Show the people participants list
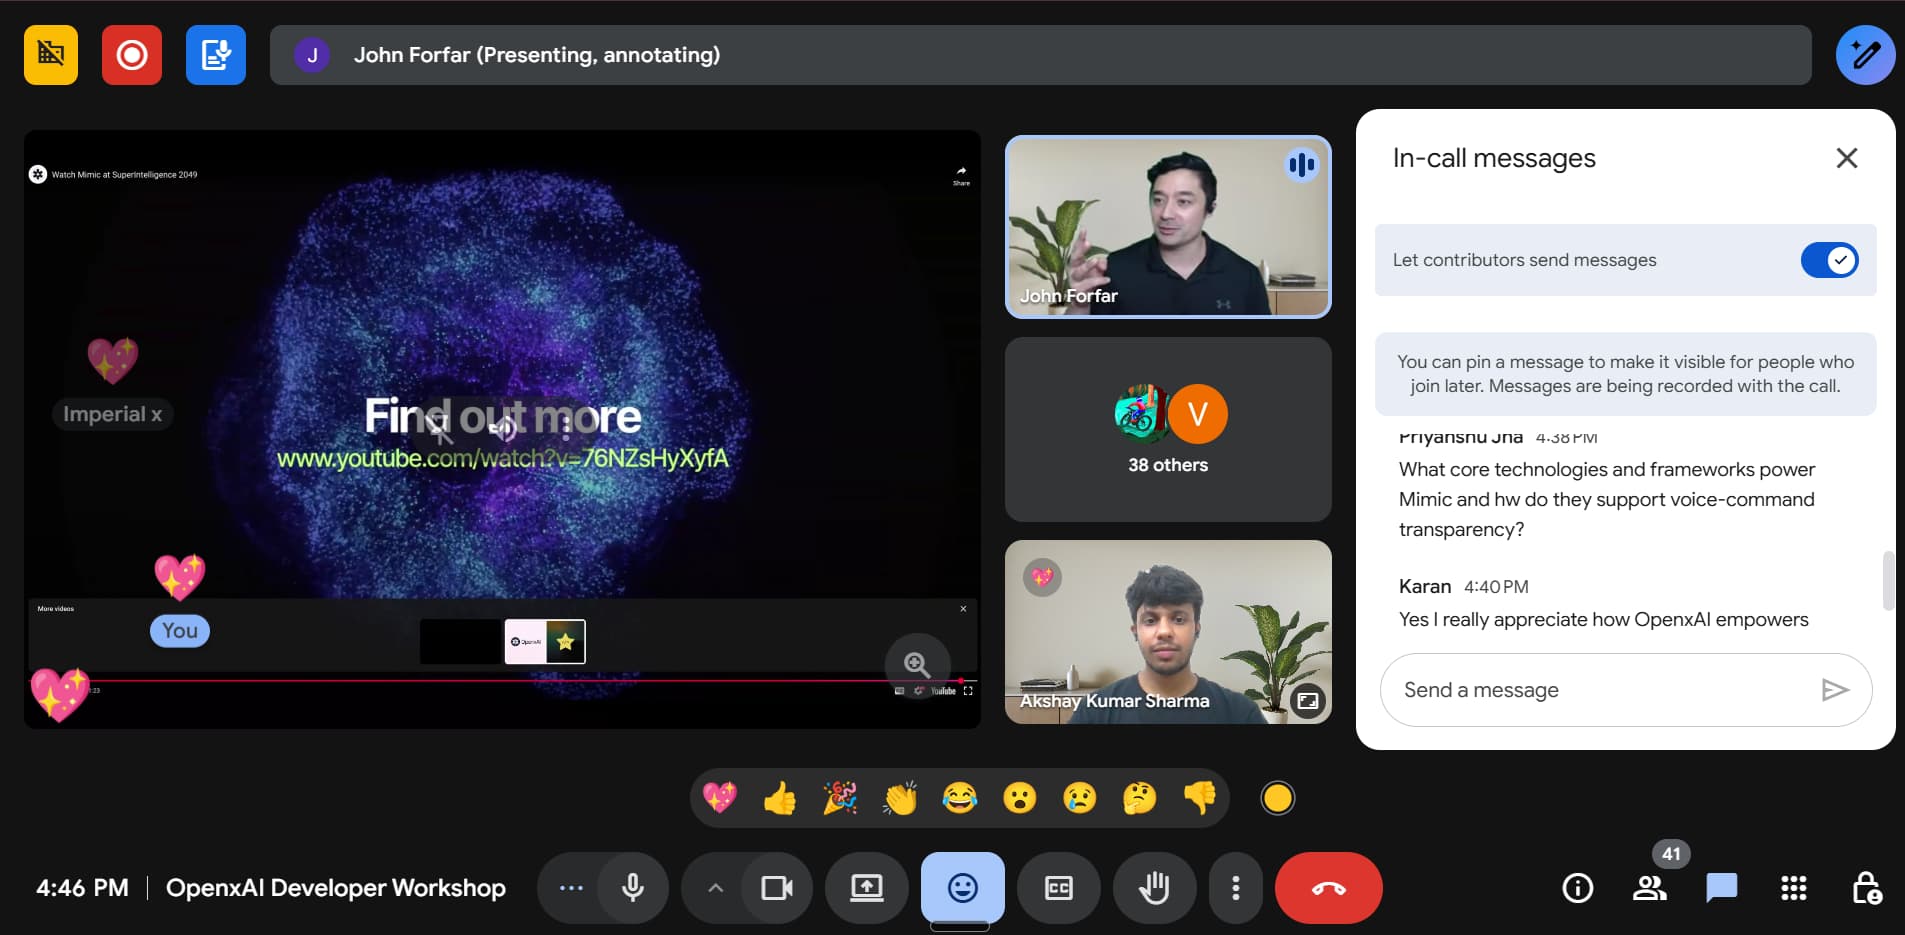This screenshot has height=935, width=1905. coord(1649,888)
